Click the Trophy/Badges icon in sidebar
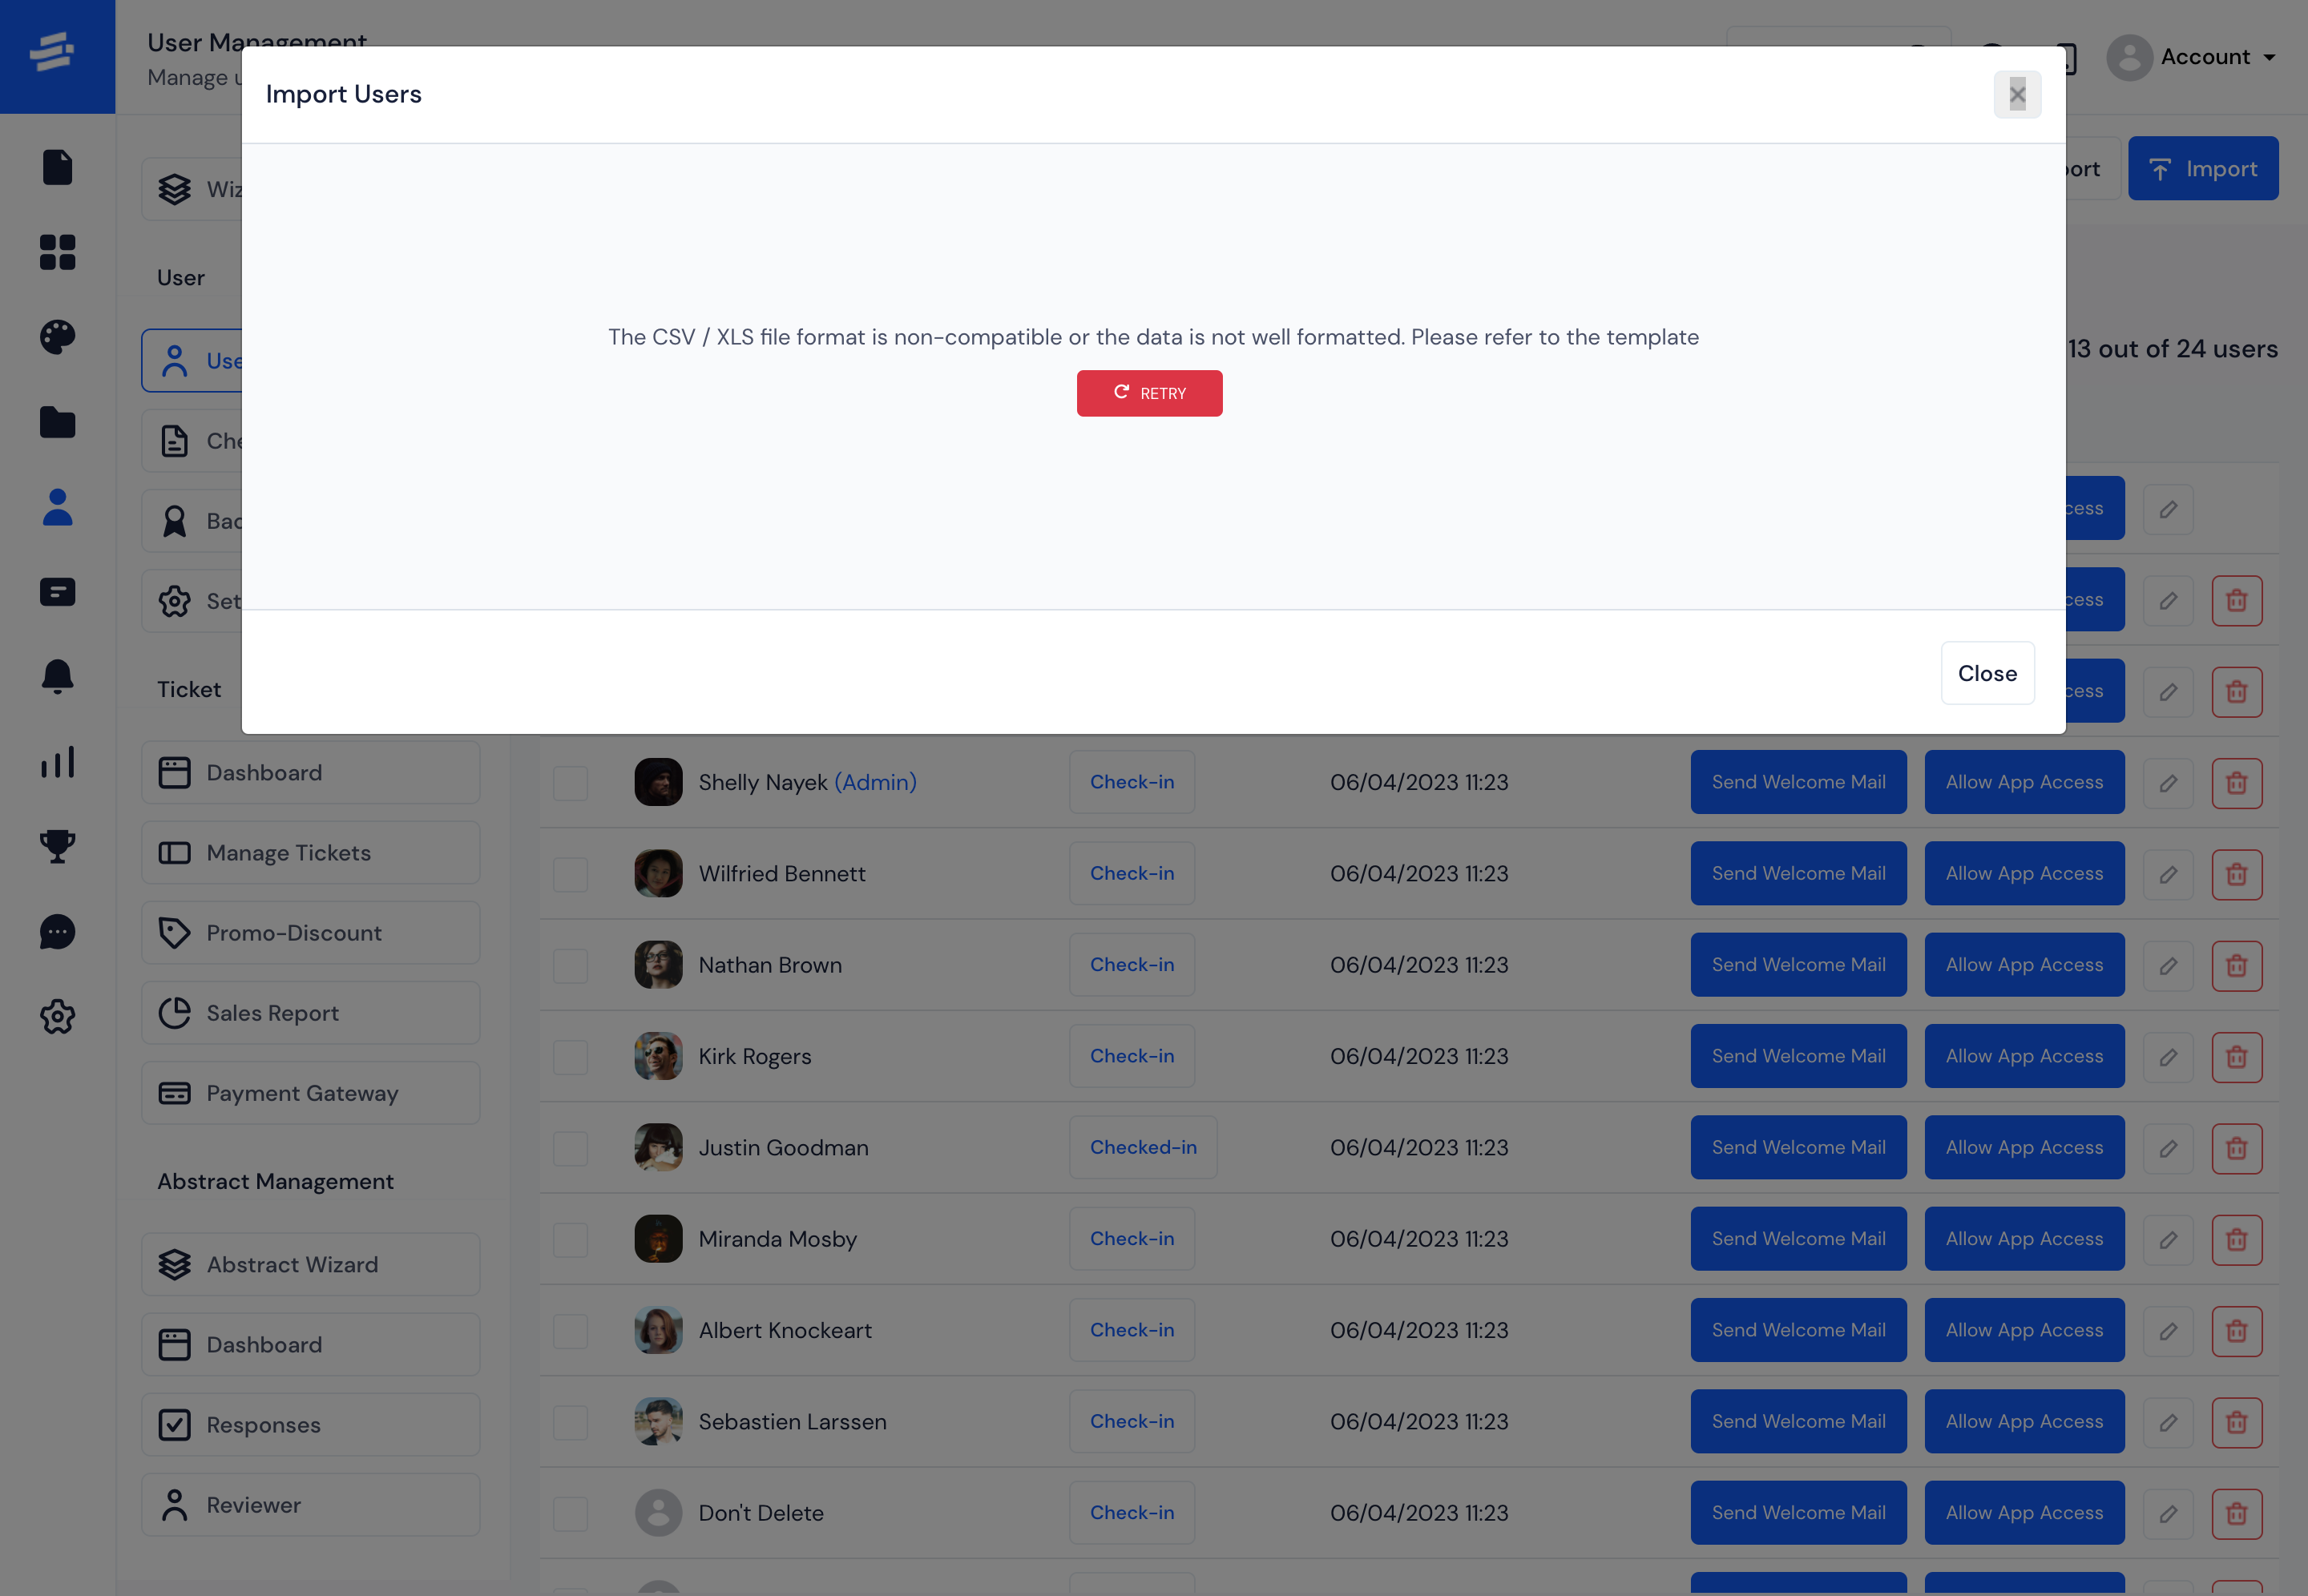 coord(56,845)
